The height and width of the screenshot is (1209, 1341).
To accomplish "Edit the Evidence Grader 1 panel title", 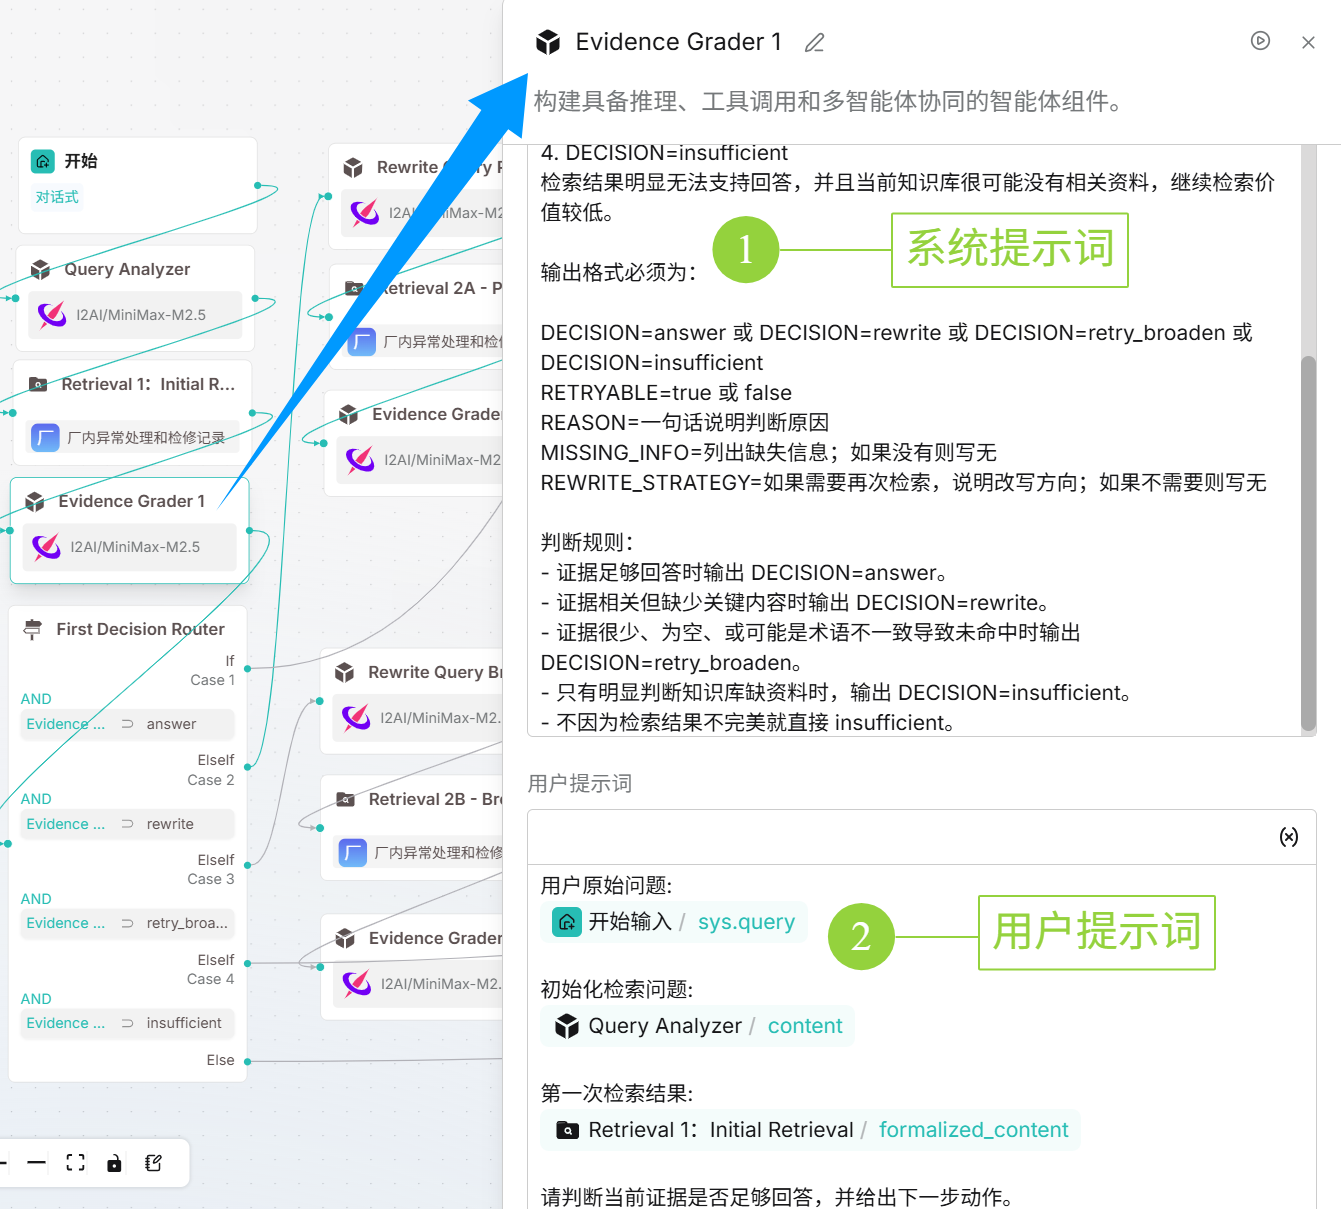I will coord(815,42).
